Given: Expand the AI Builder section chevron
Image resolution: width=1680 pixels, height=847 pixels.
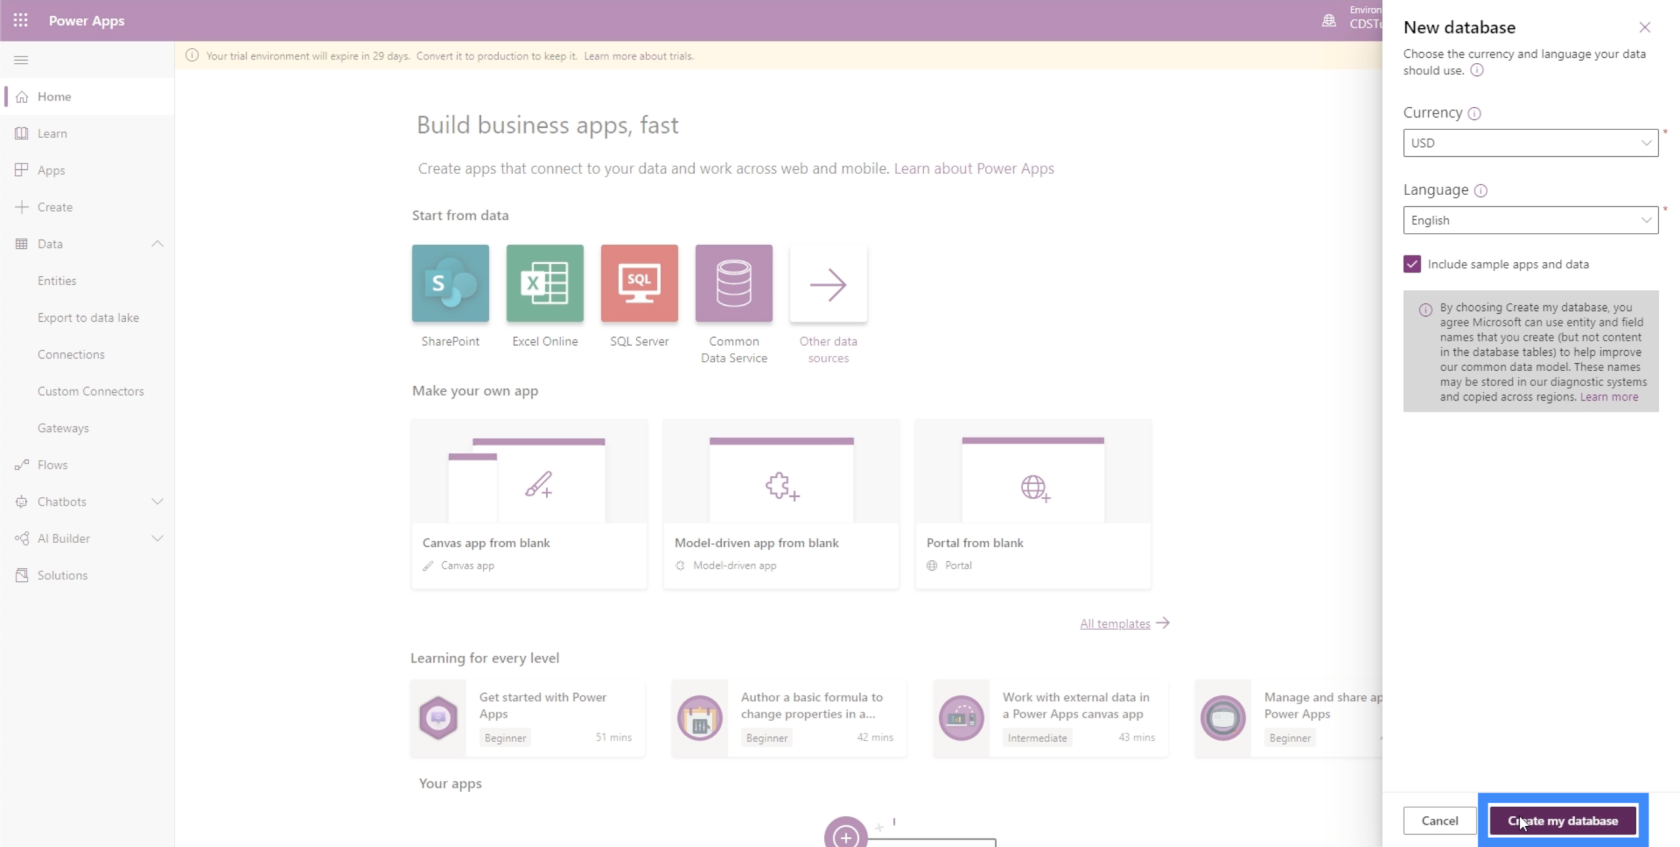Looking at the screenshot, I should point(157,538).
